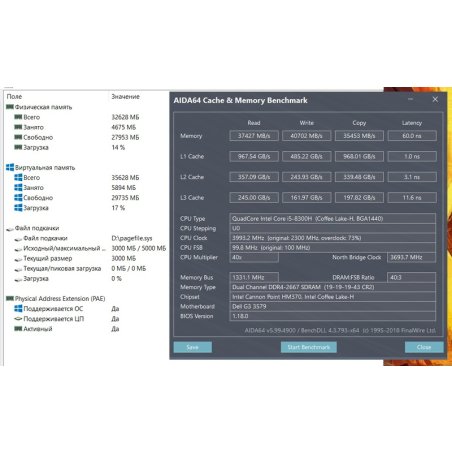Click the L3 Cache Read value 245.00 GB/s
The width and height of the screenshot is (452, 452).
(x=254, y=198)
